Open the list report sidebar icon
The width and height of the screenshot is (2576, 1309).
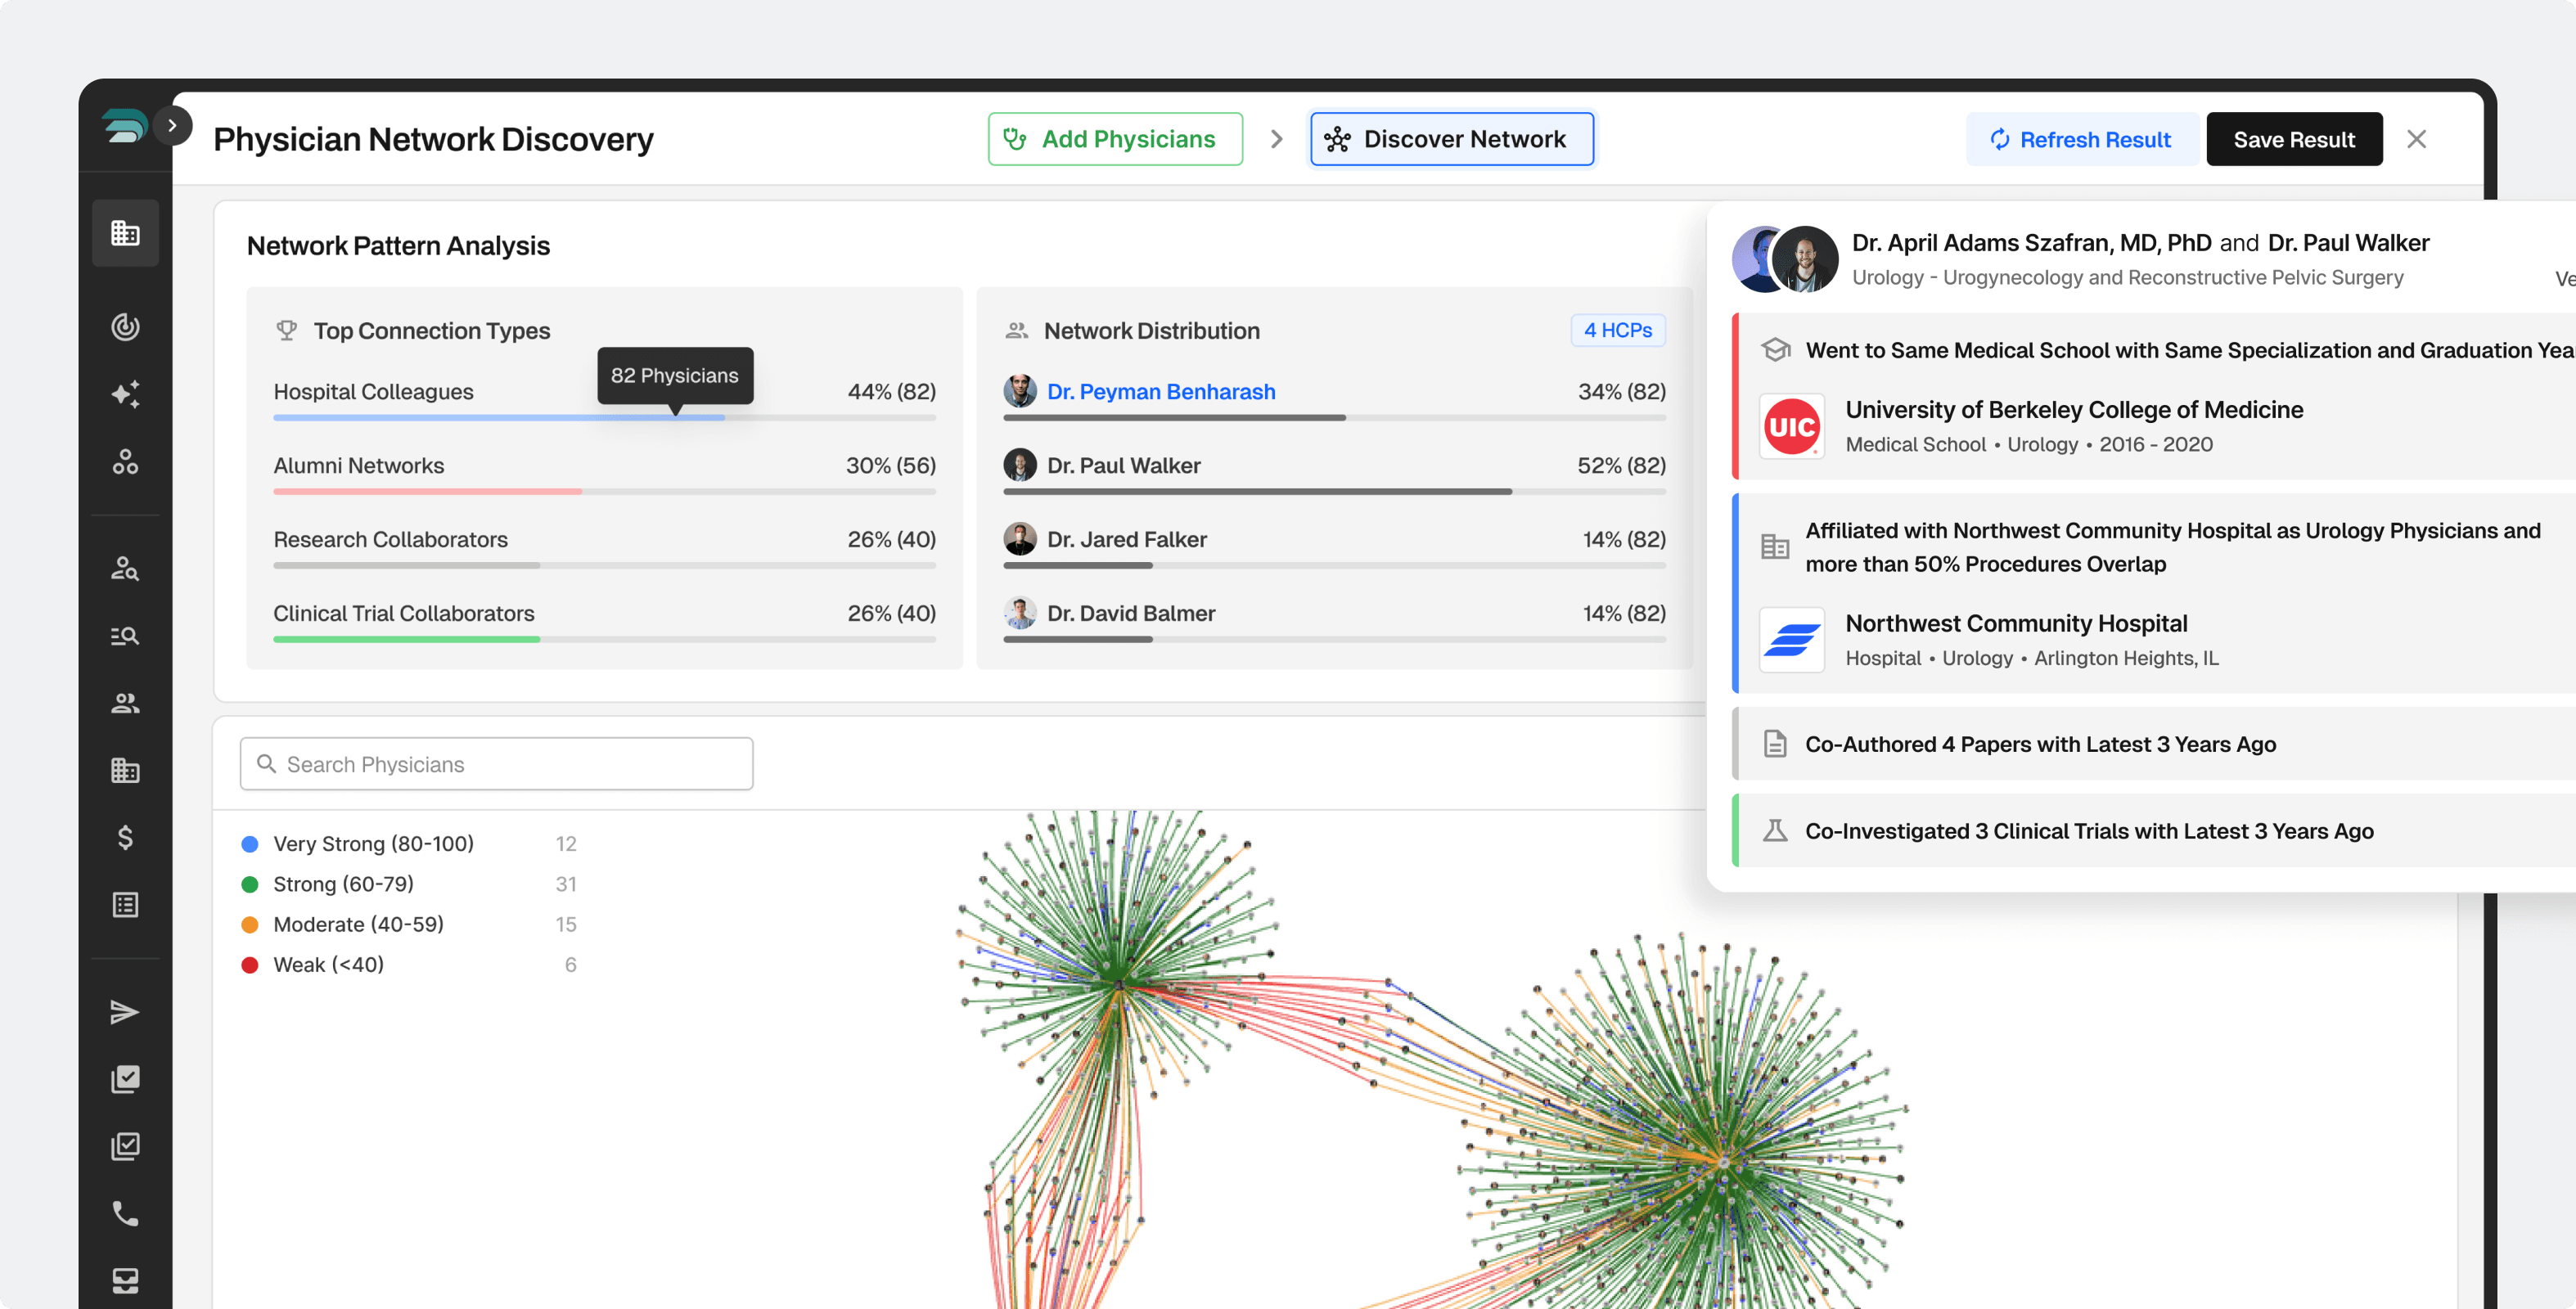click(125, 905)
